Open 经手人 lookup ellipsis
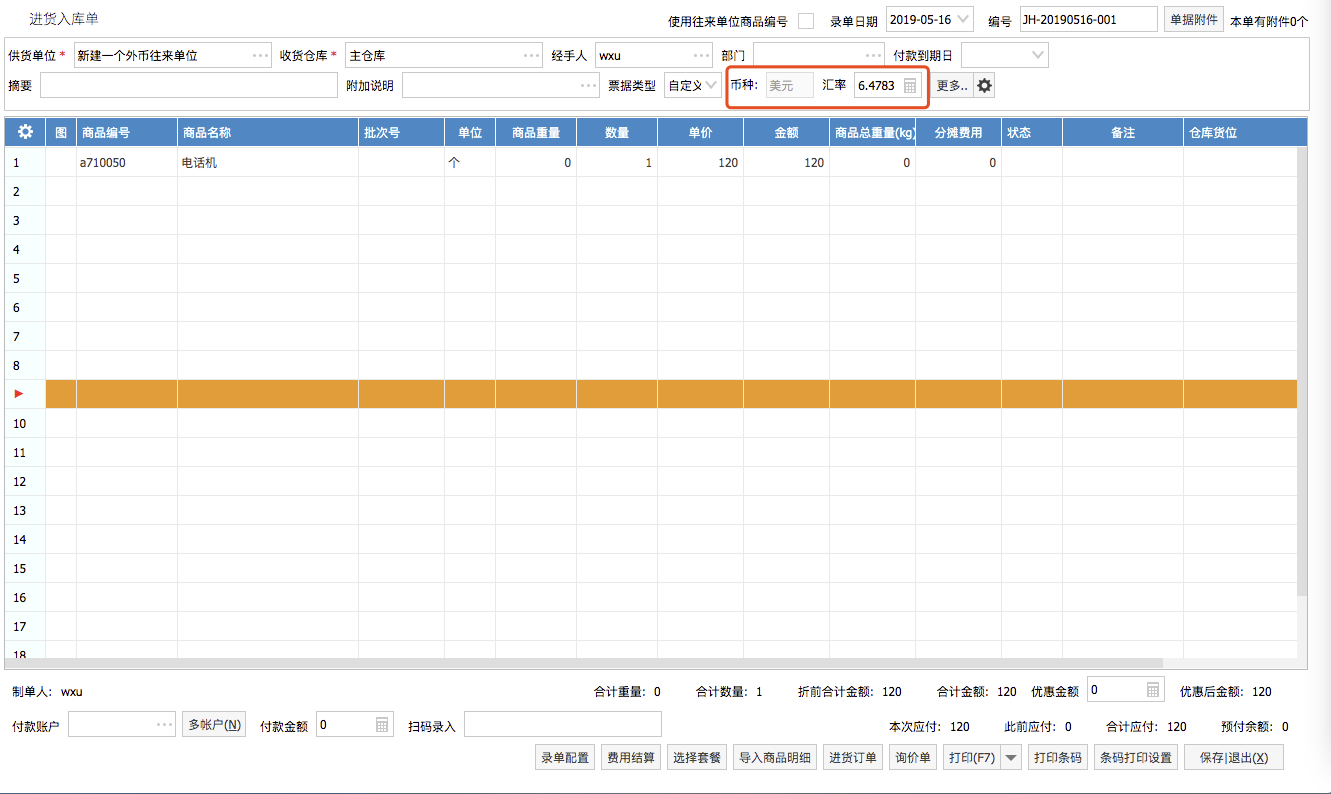 [702, 55]
